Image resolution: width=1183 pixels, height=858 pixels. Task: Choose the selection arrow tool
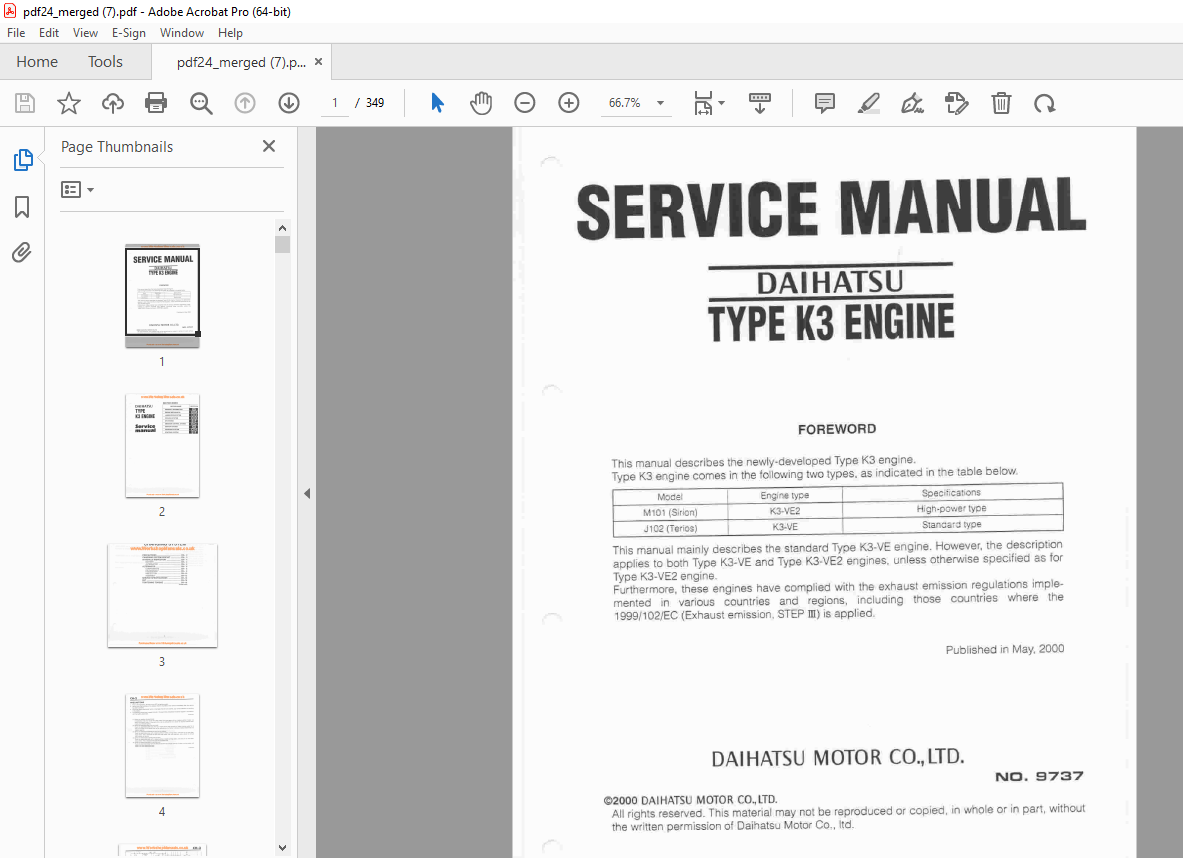click(x=437, y=103)
